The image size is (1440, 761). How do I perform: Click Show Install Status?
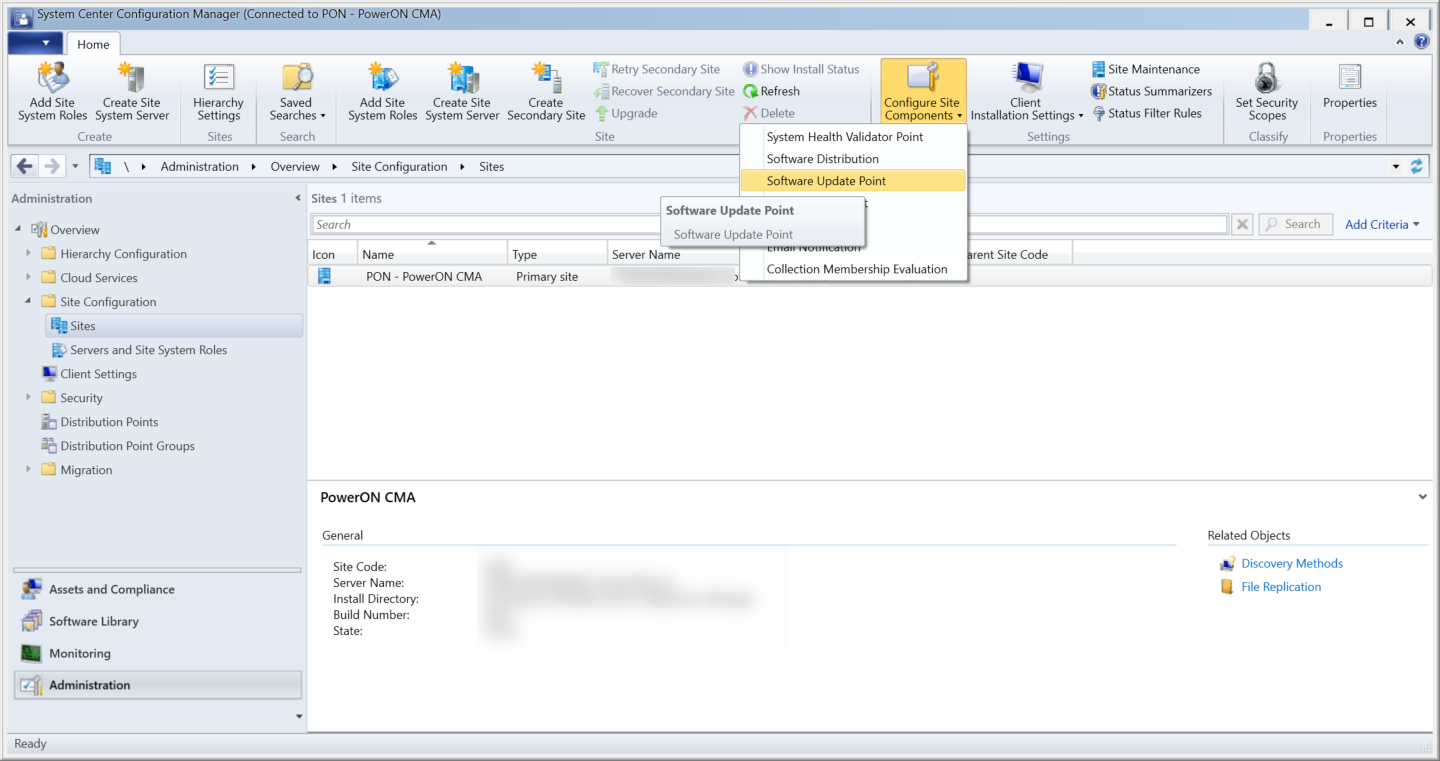801,69
